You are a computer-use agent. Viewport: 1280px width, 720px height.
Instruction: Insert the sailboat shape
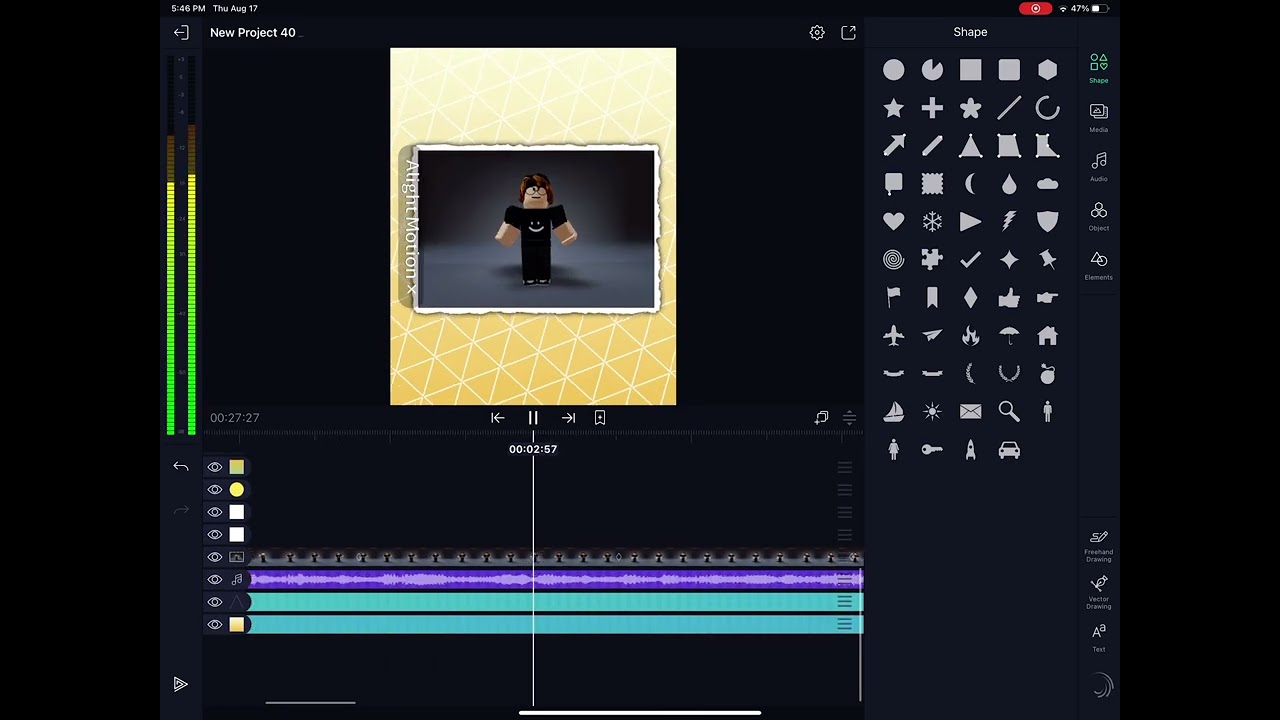coord(893,412)
